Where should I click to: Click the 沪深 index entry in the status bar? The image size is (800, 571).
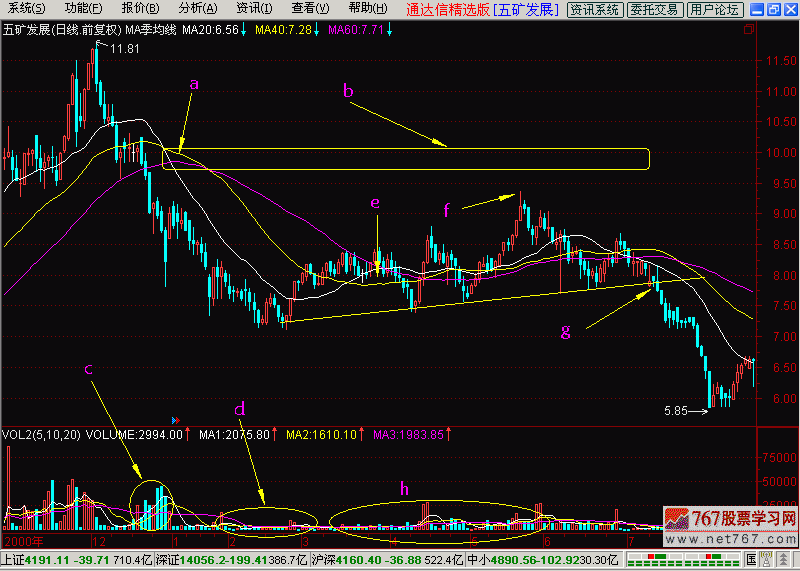pyautogui.click(x=387, y=559)
